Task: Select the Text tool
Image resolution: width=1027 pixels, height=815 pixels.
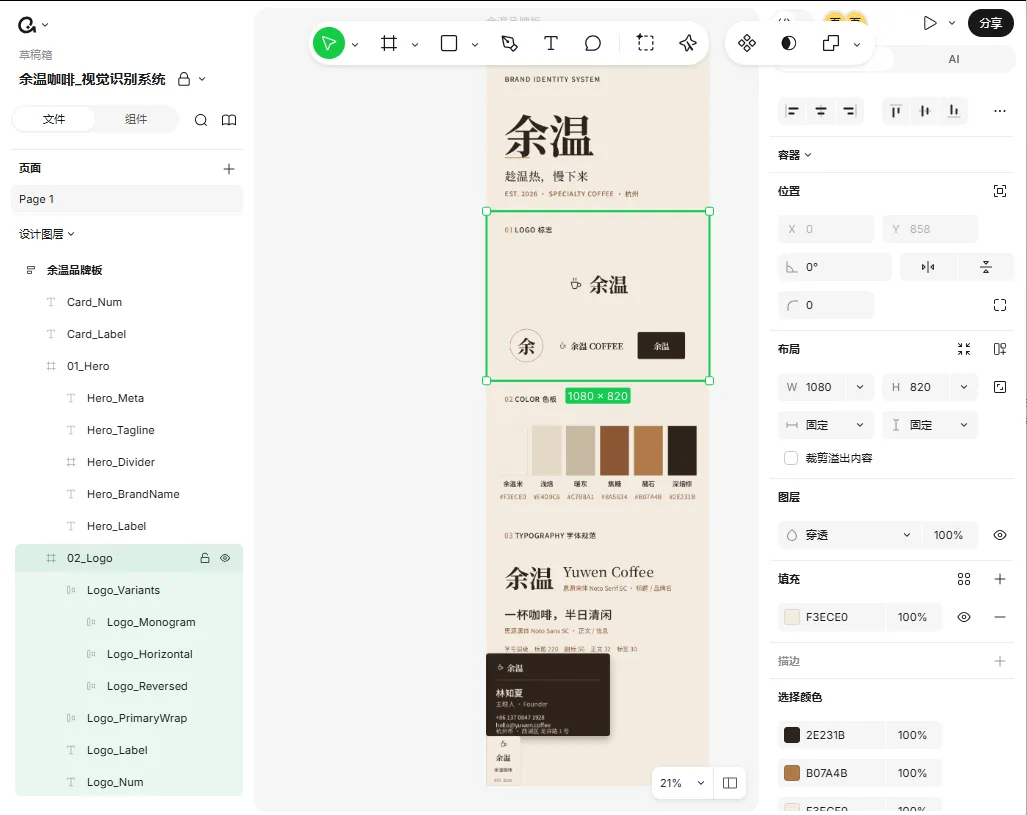Action: click(x=550, y=44)
